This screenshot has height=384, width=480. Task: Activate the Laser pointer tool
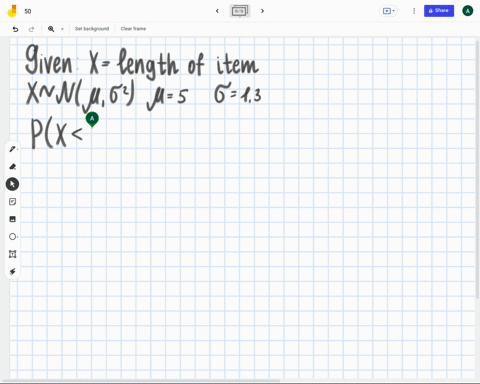pos(13,271)
